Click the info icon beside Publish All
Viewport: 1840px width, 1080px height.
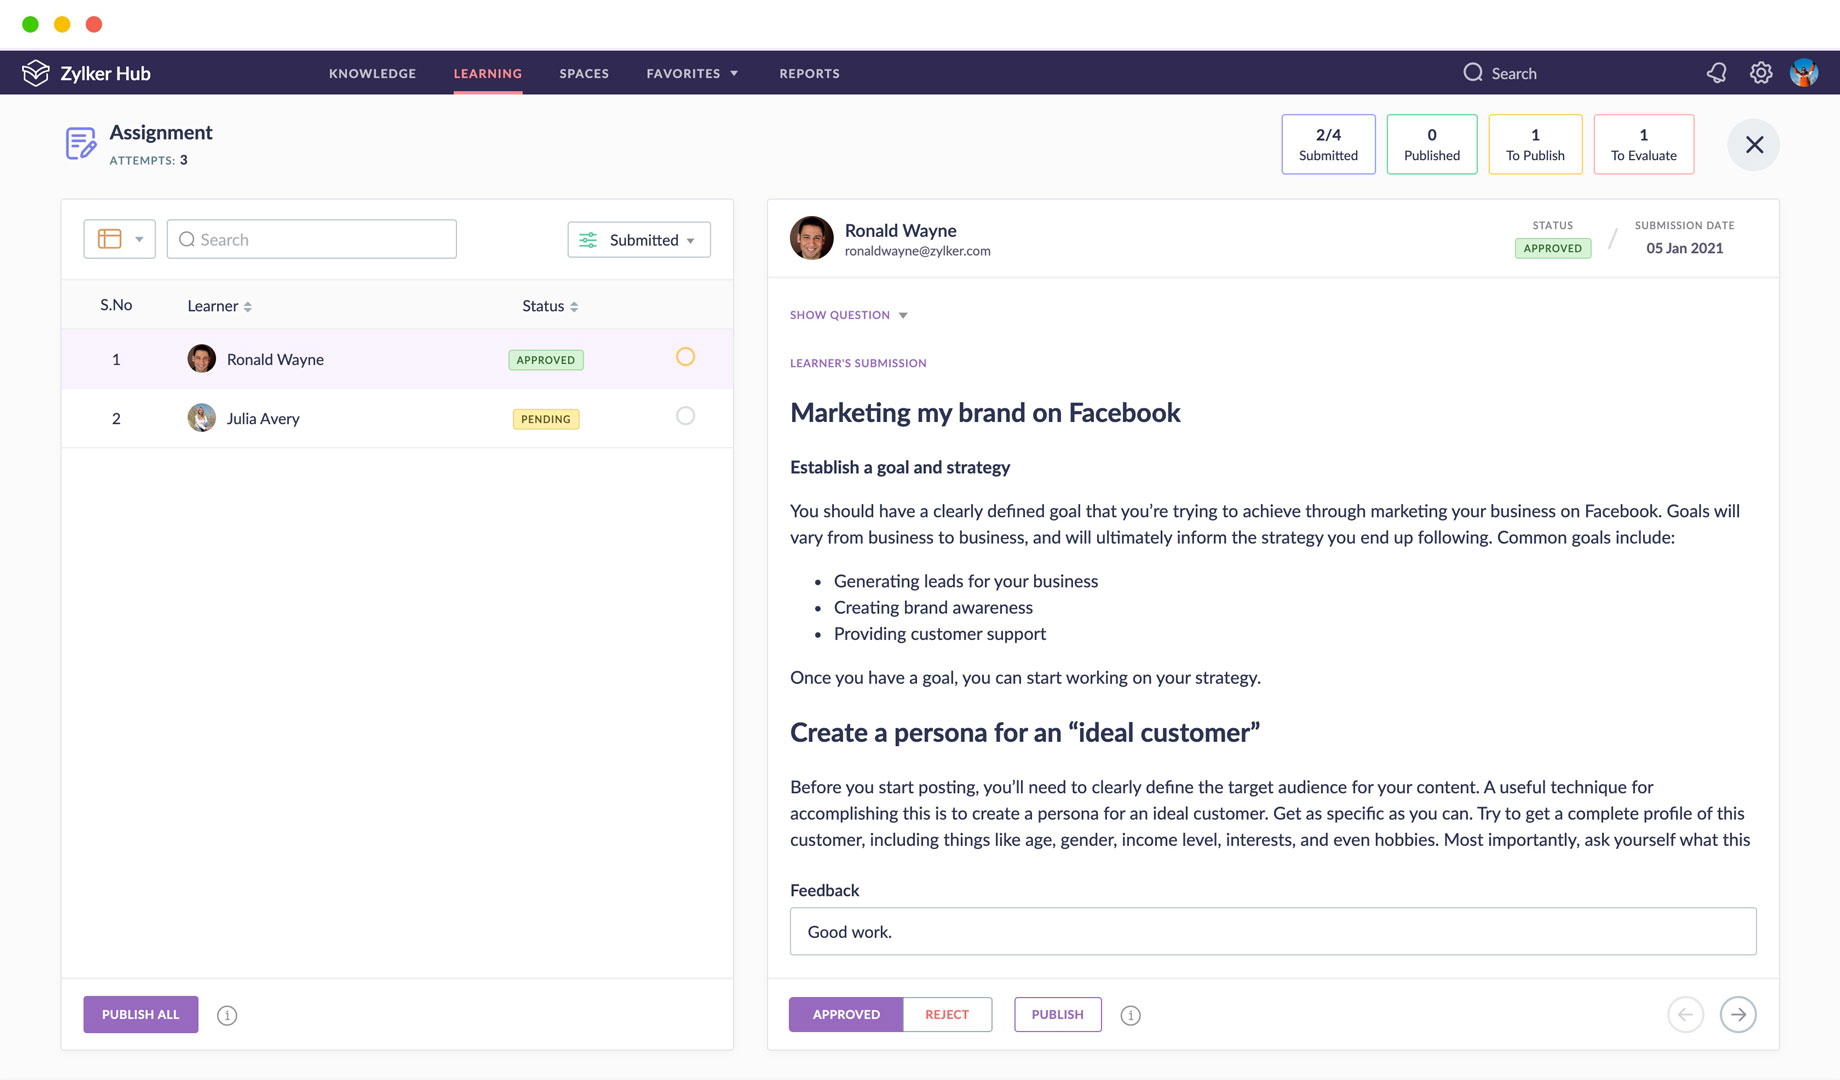click(x=227, y=1015)
